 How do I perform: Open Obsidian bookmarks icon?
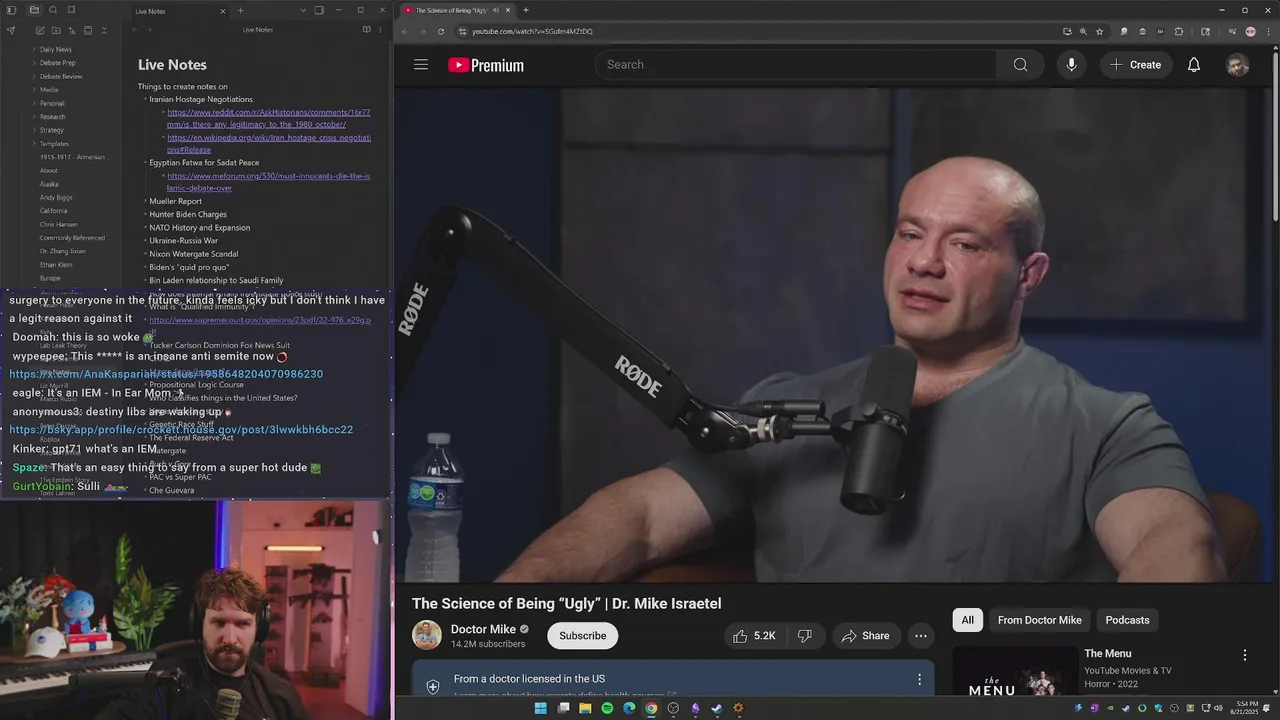(x=71, y=10)
